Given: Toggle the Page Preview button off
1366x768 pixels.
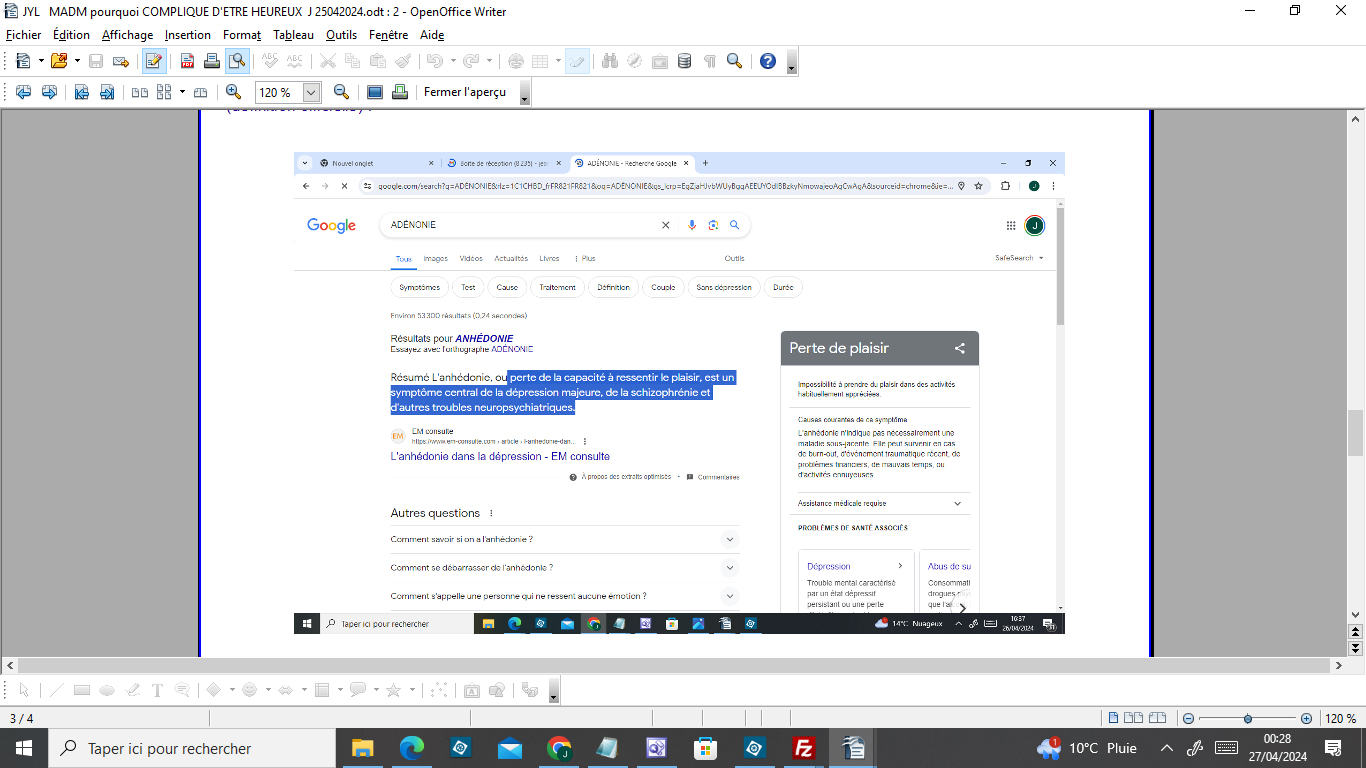Looking at the screenshot, I should [x=236, y=61].
